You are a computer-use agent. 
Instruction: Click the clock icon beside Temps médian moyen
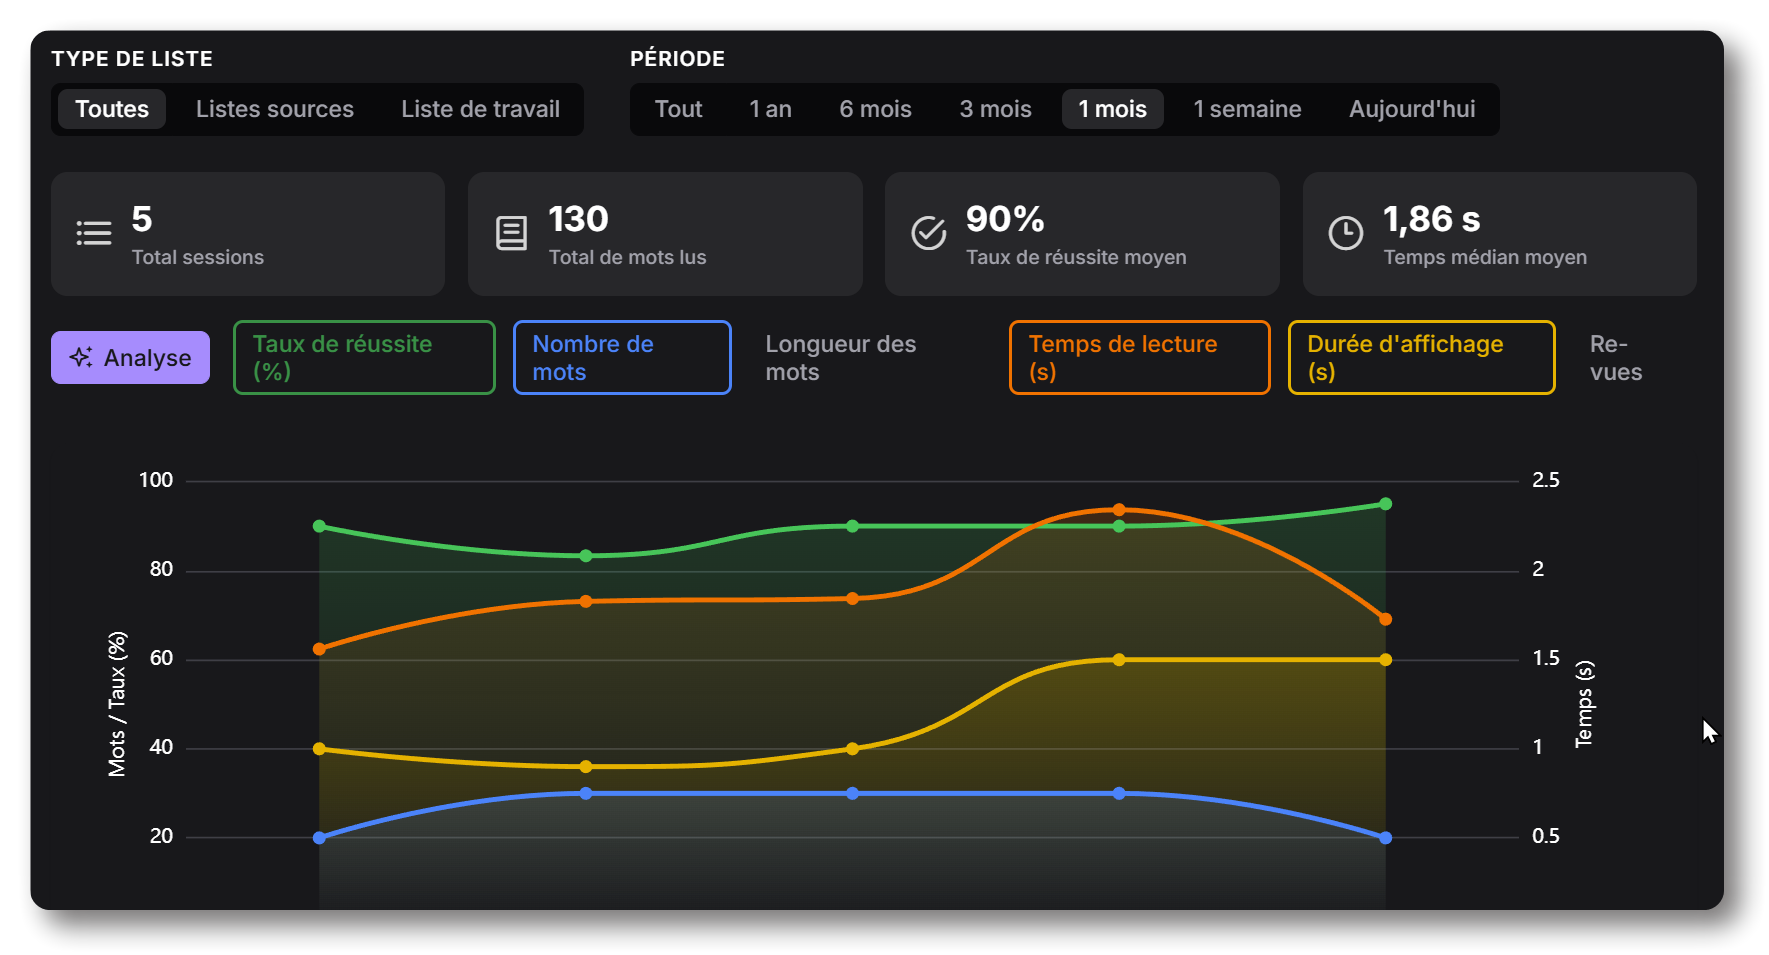click(1345, 233)
